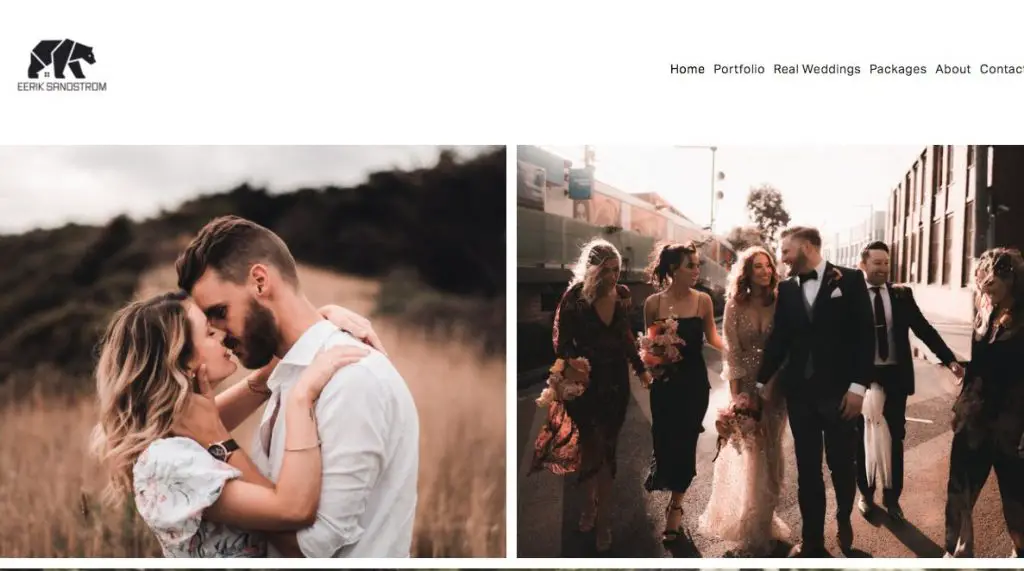Click the bouquet held by black-dress bridesmaid

(661, 348)
